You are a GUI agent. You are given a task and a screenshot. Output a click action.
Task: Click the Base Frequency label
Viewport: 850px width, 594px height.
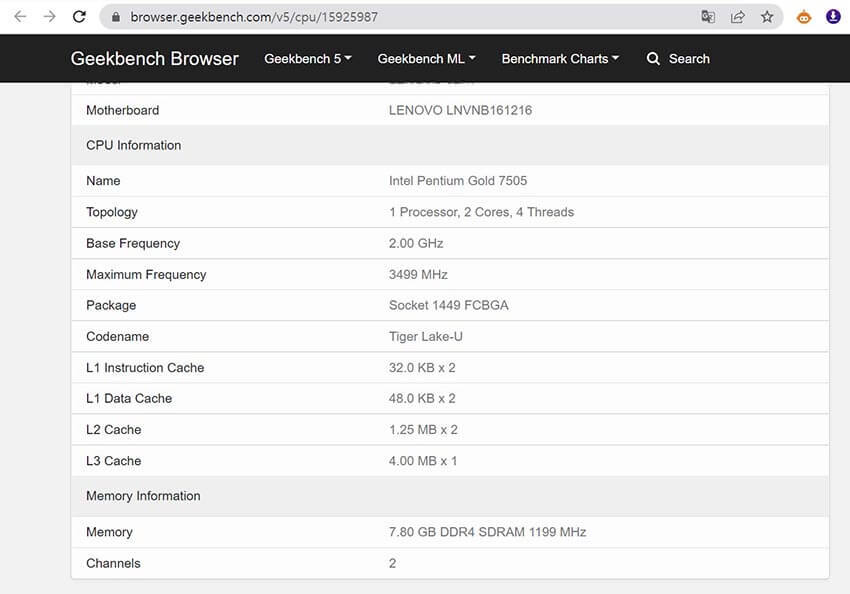pos(133,243)
